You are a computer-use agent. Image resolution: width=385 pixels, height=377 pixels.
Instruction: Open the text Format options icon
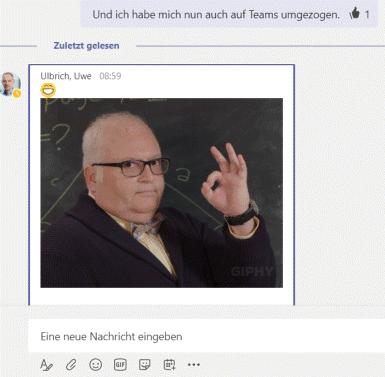tap(46, 365)
